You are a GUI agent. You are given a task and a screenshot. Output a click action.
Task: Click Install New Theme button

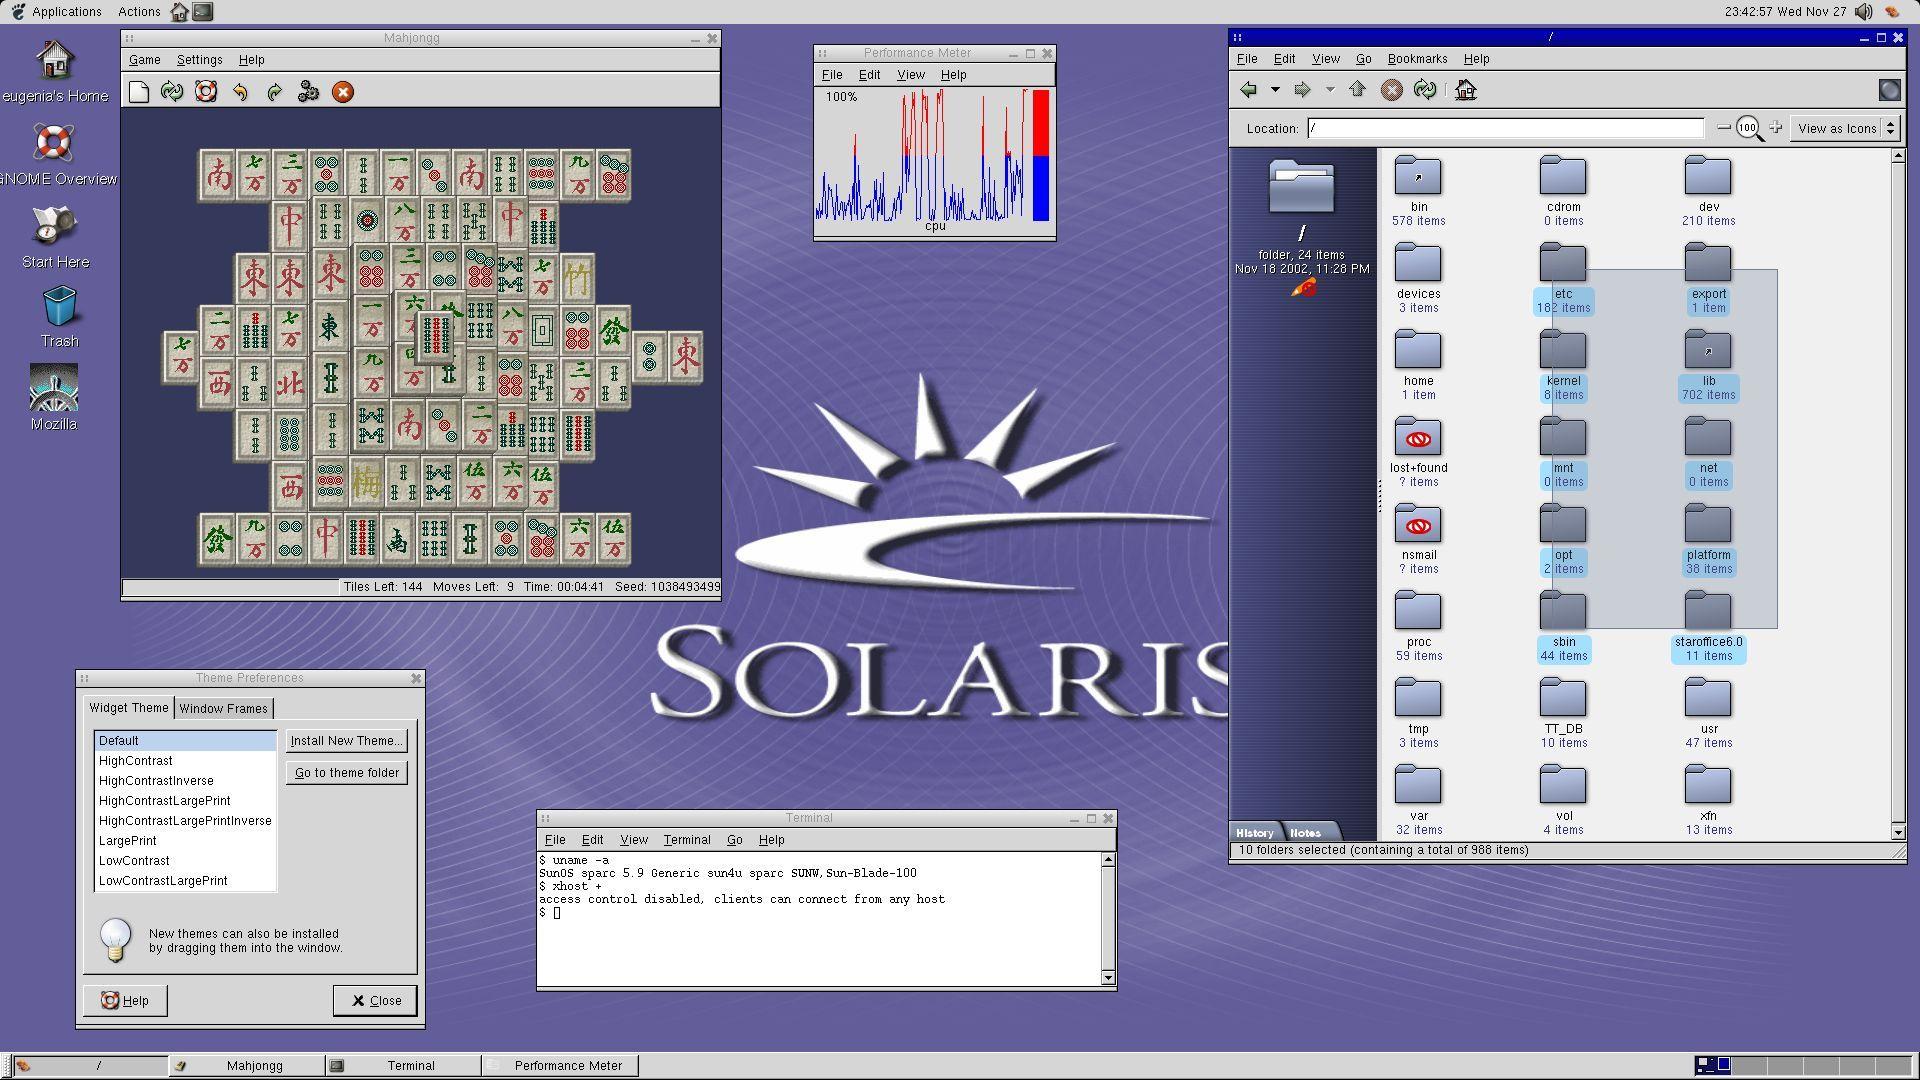tap(346, 741)
